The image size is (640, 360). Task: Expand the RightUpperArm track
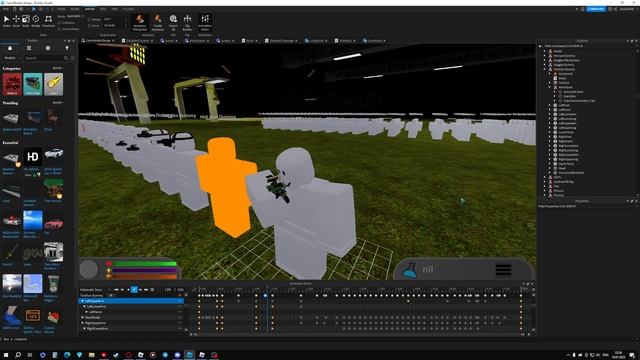coord(82,323)
